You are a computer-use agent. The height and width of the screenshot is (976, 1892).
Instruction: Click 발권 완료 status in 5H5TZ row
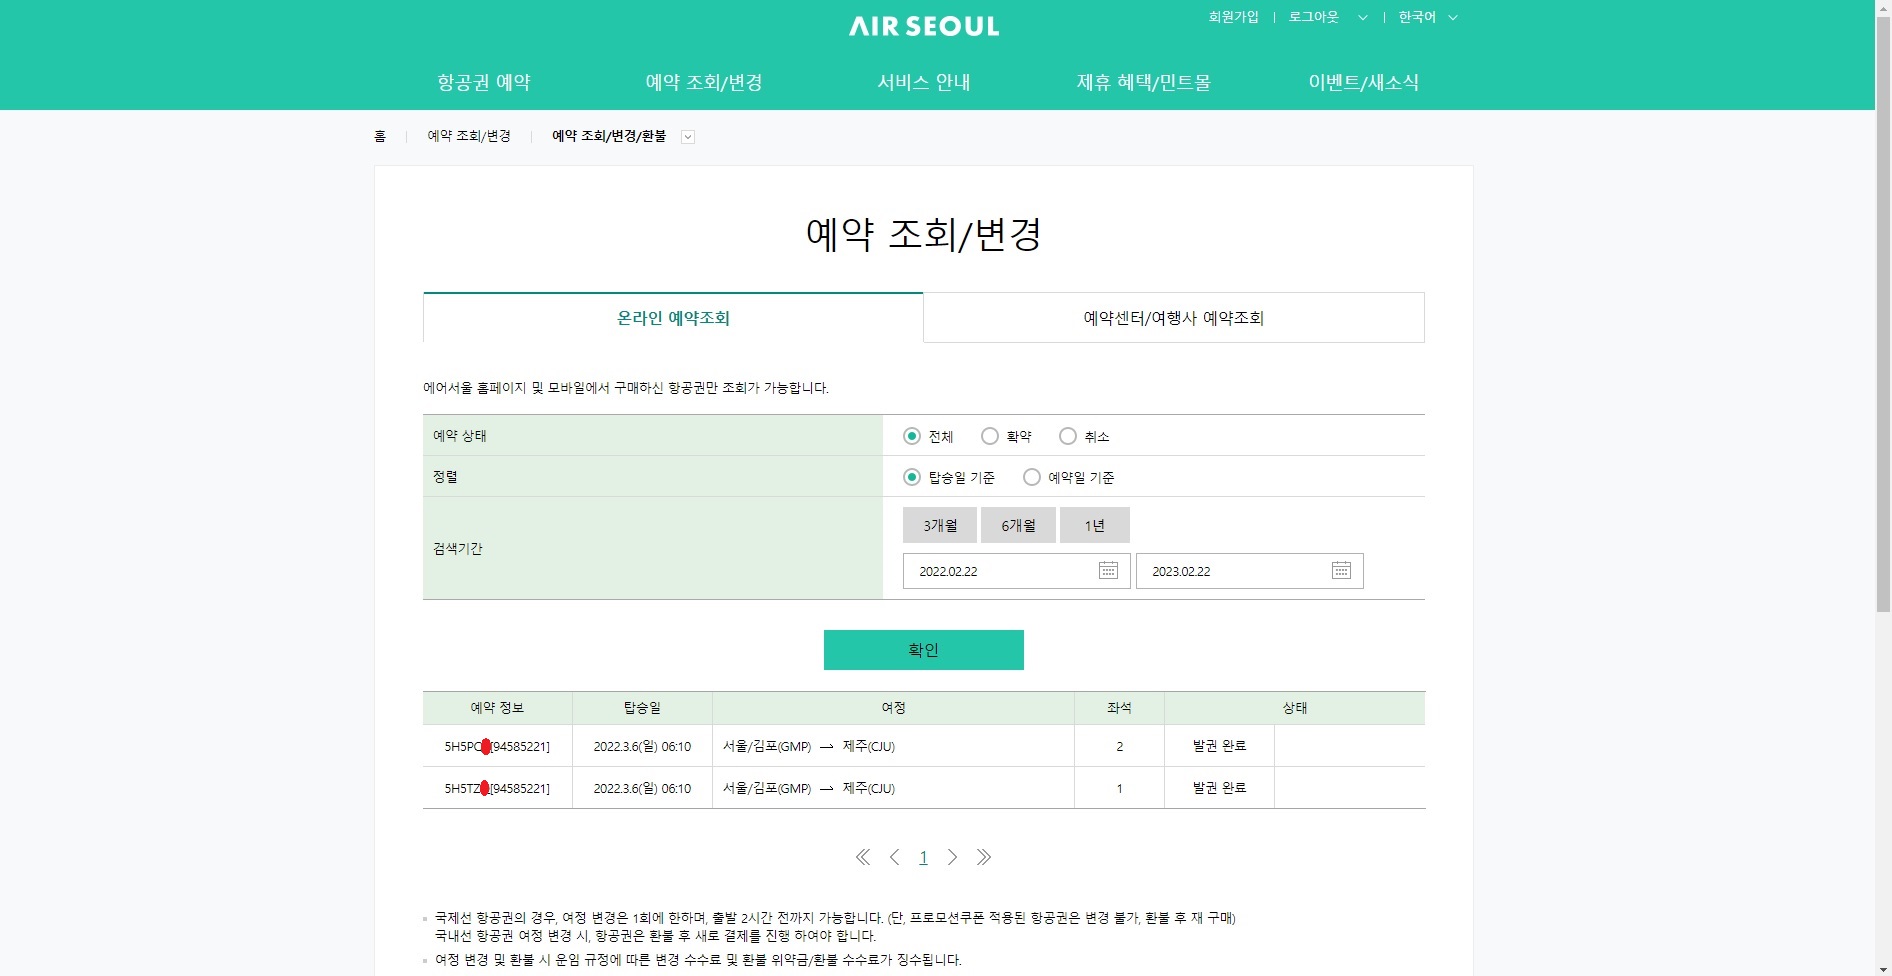tap(1219, 788)
